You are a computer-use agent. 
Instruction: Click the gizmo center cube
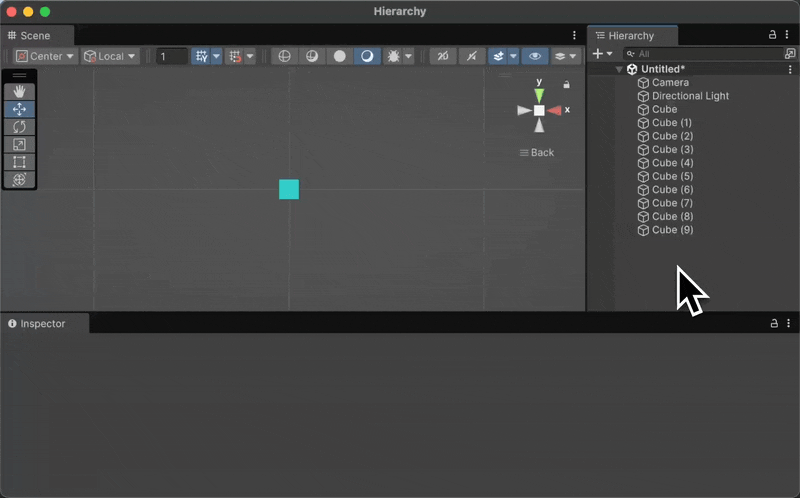539,111
